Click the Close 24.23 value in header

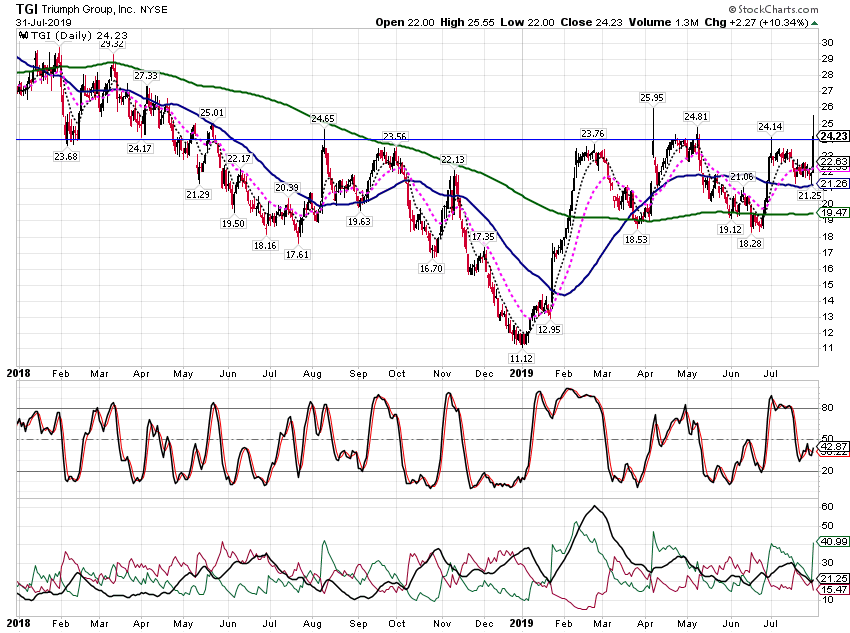click(591, 22)
